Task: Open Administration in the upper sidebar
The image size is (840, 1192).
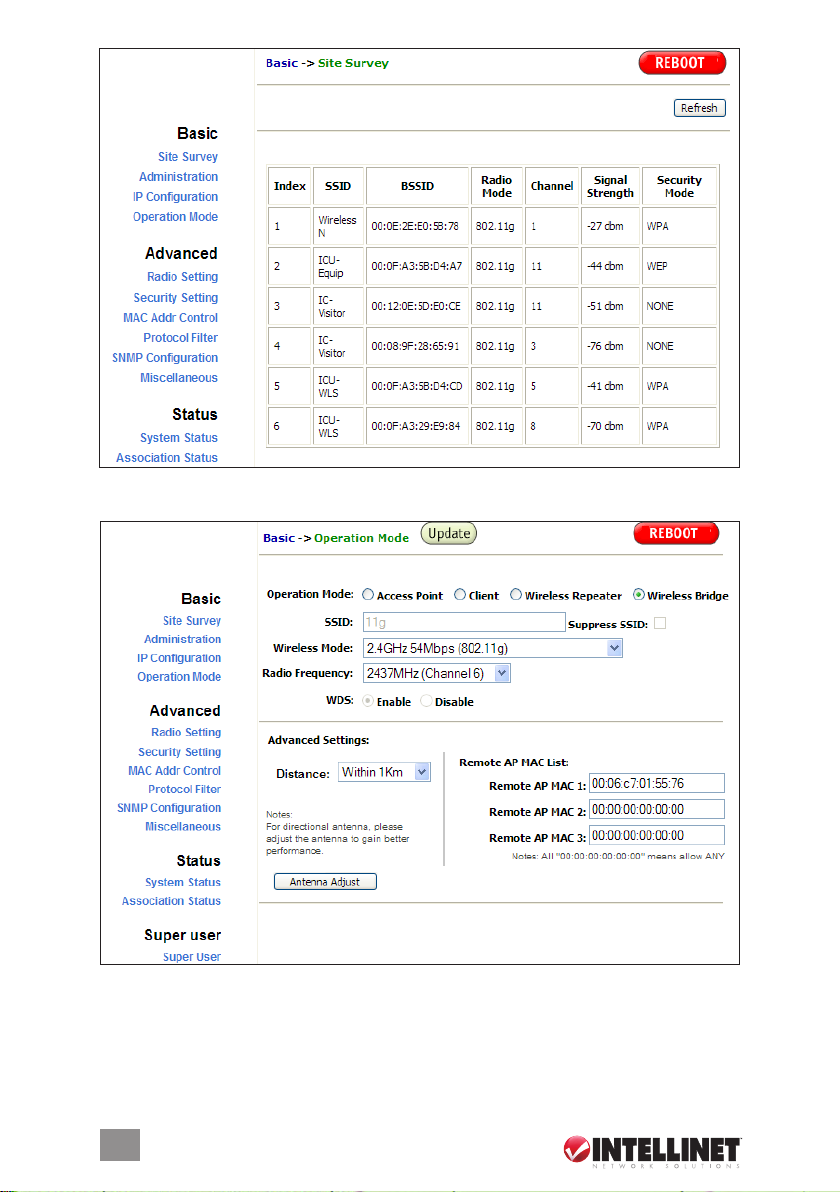Action: (179, 176)
